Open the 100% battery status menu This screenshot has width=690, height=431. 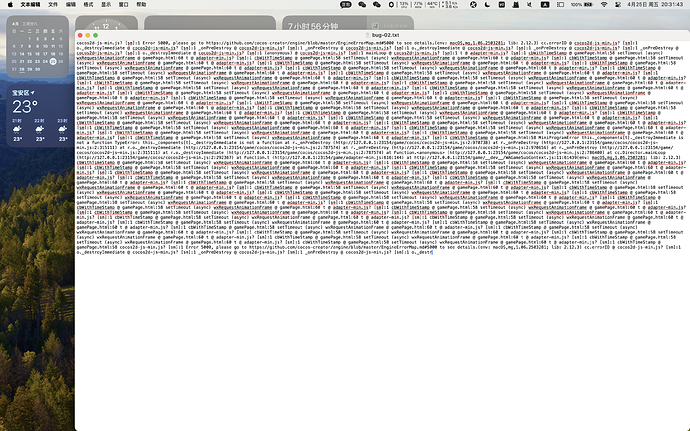pos(582,4)
